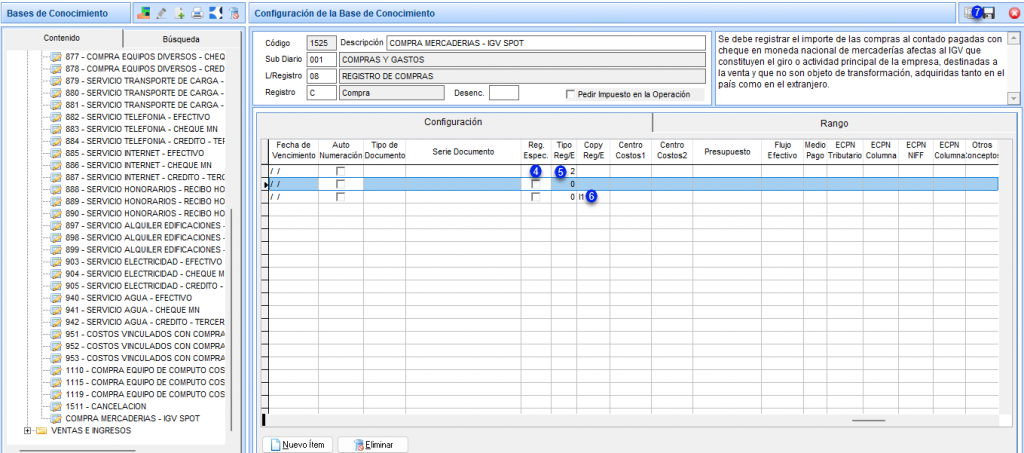The width and height of the screenshot is (1024, 453).
Task: Click the pencil edit icon
Action: 162,12
